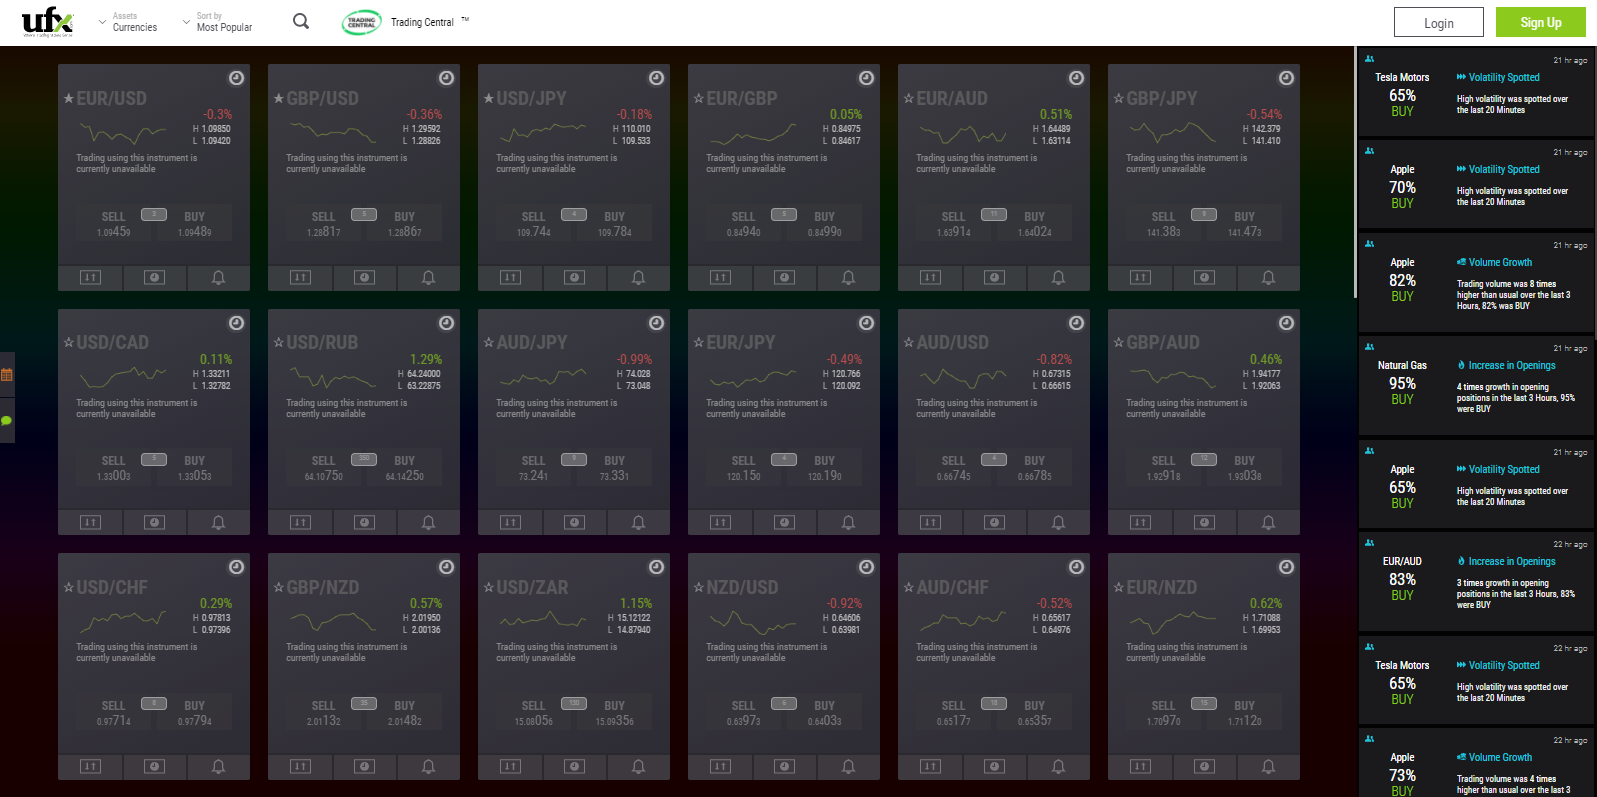Viewport: 1597px width, 797px height.
Task: Click the clock icon atop USD/ZAR card
Action: [656, 567]
